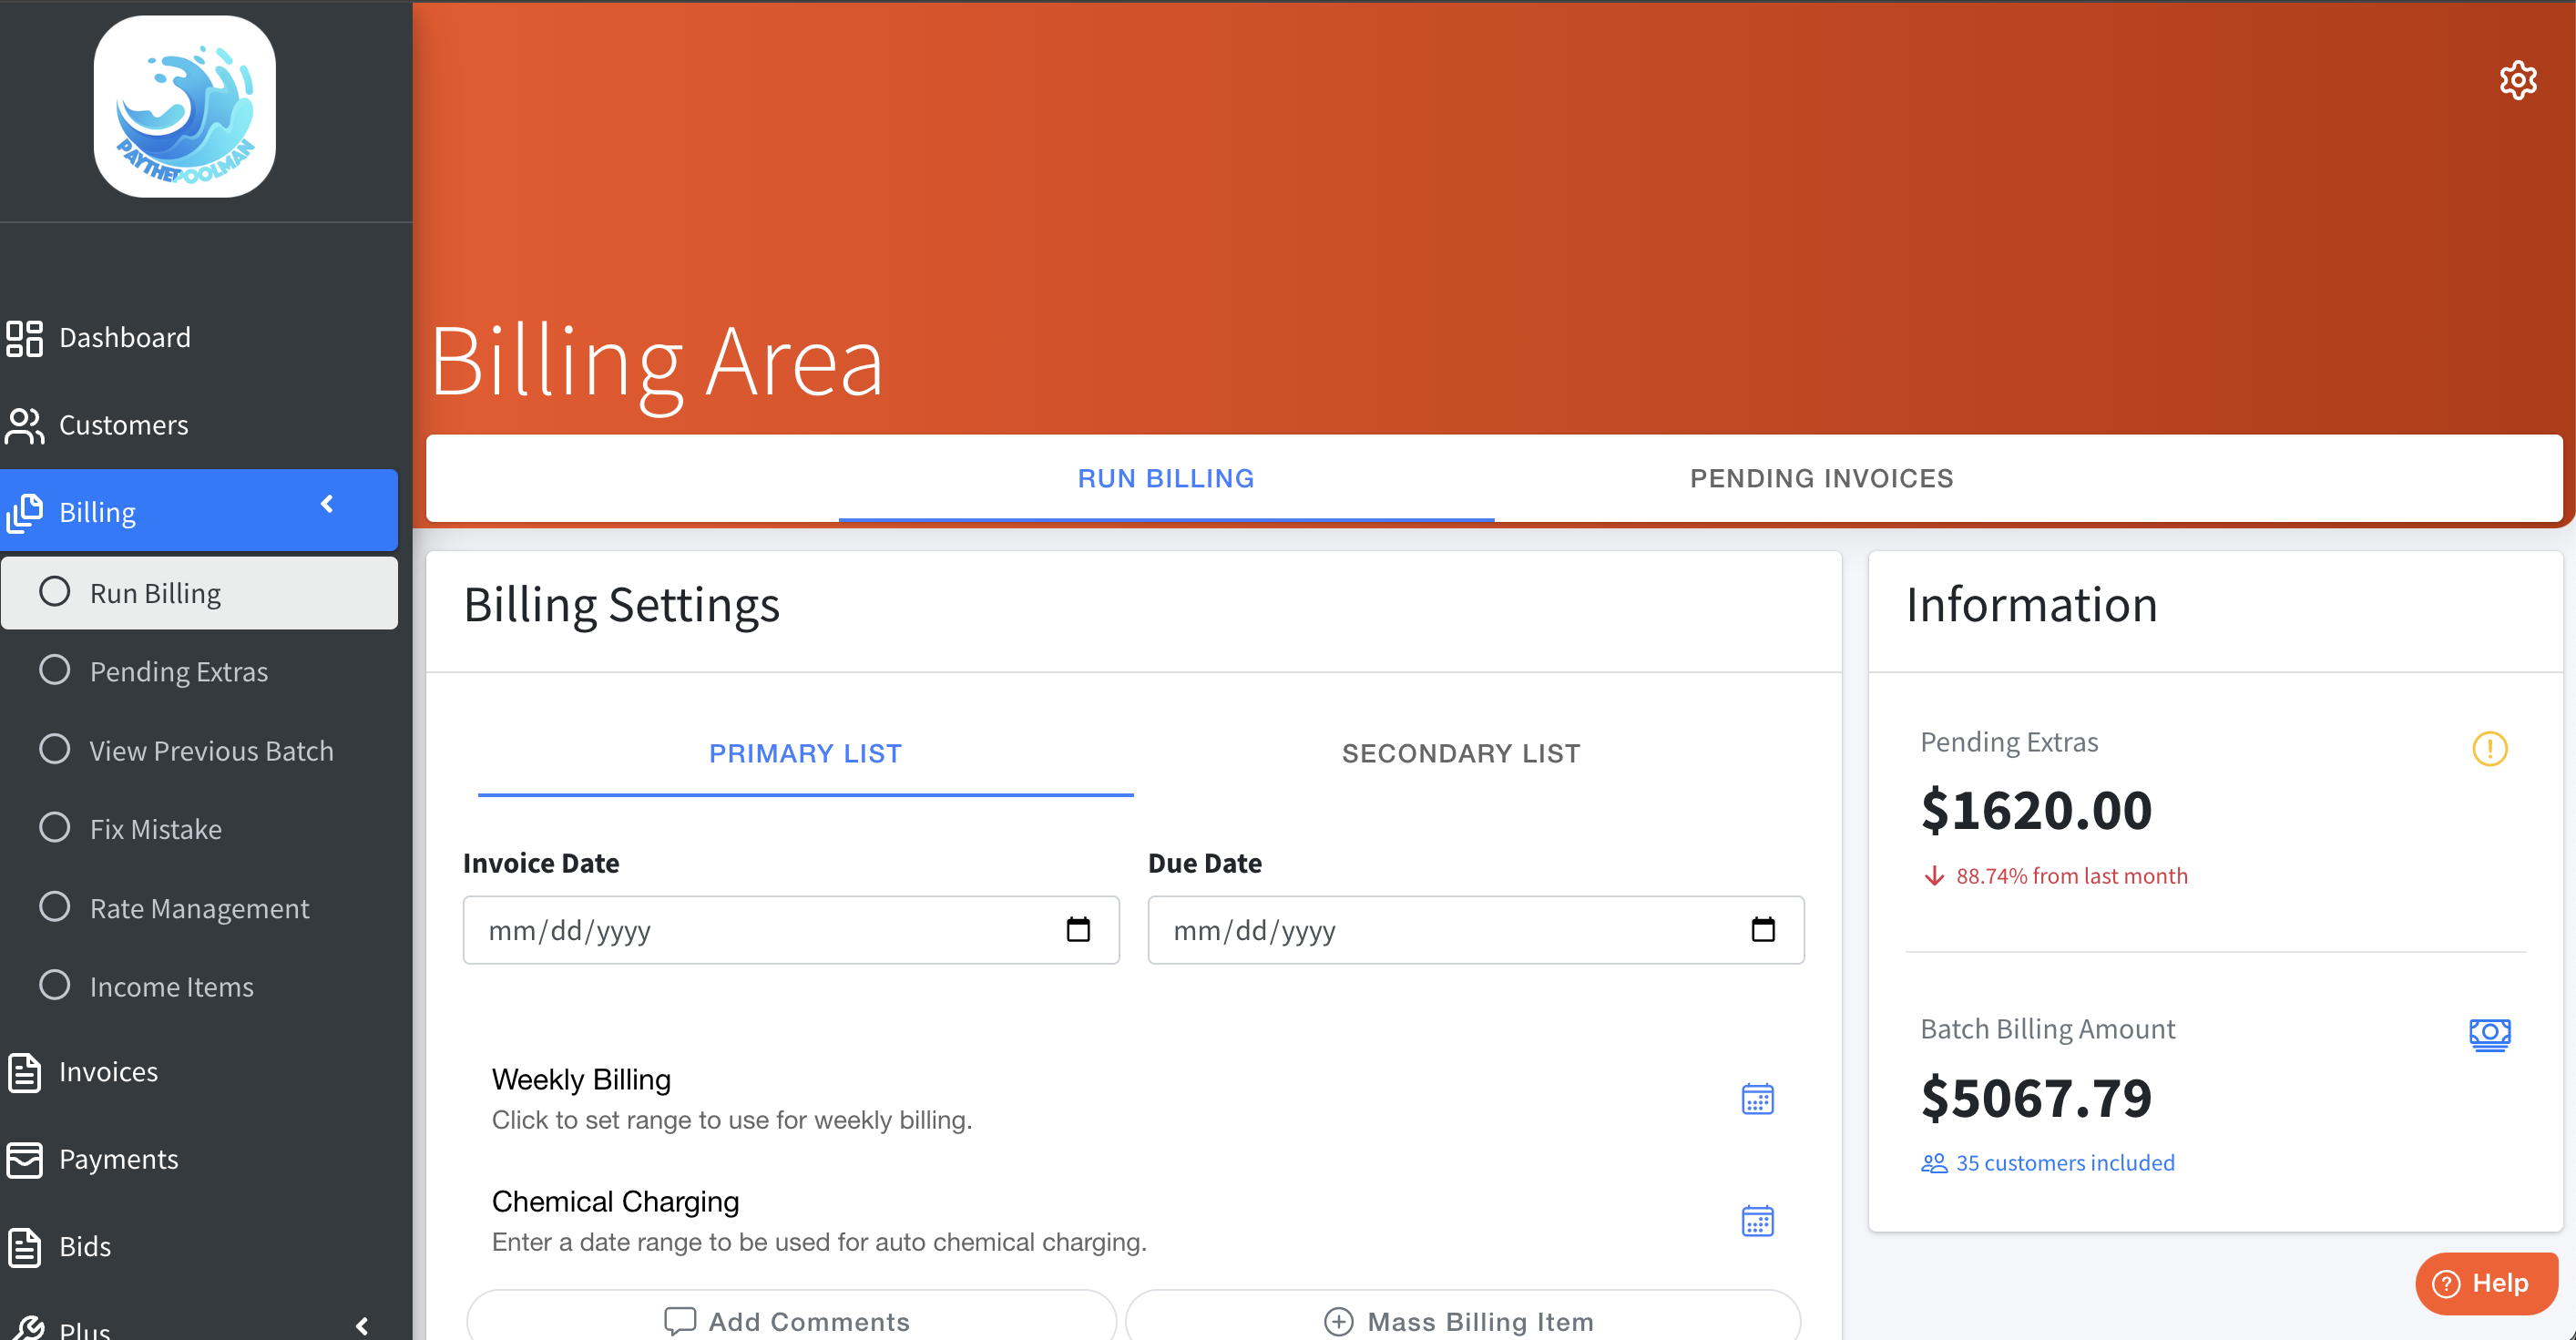Click the Weekly Billing calendar icon
This screenshot has width=2576, height=1340.
pyautogui.click(x=1757, y=1099)
